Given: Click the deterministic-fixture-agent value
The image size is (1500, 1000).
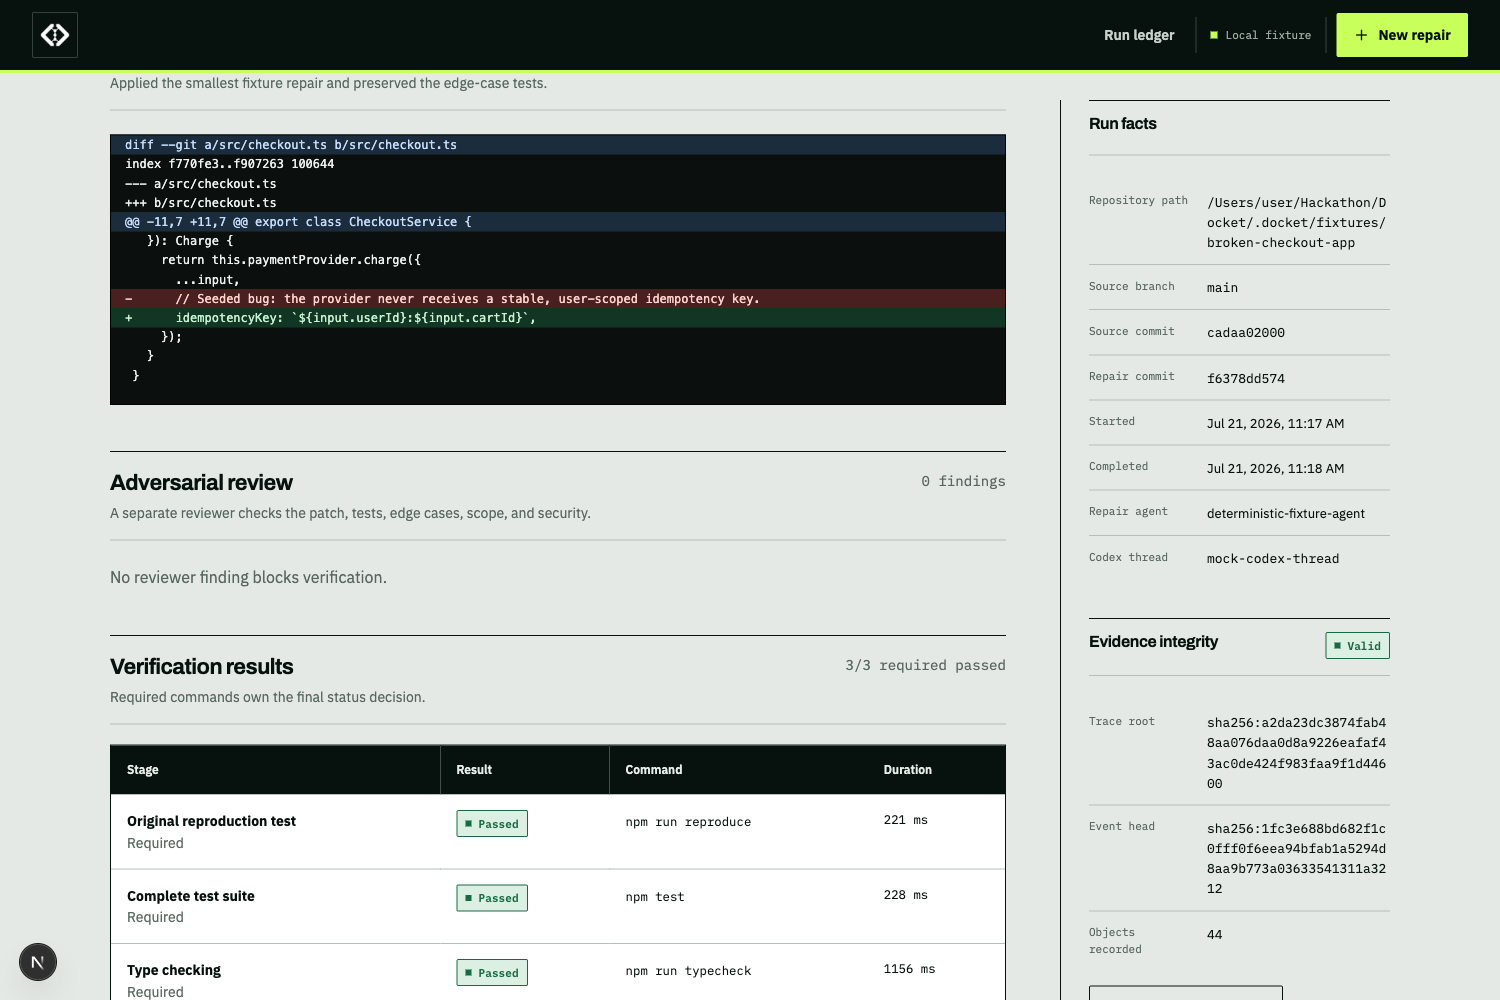Looking at the screenshot, I should click(1286, 514).
